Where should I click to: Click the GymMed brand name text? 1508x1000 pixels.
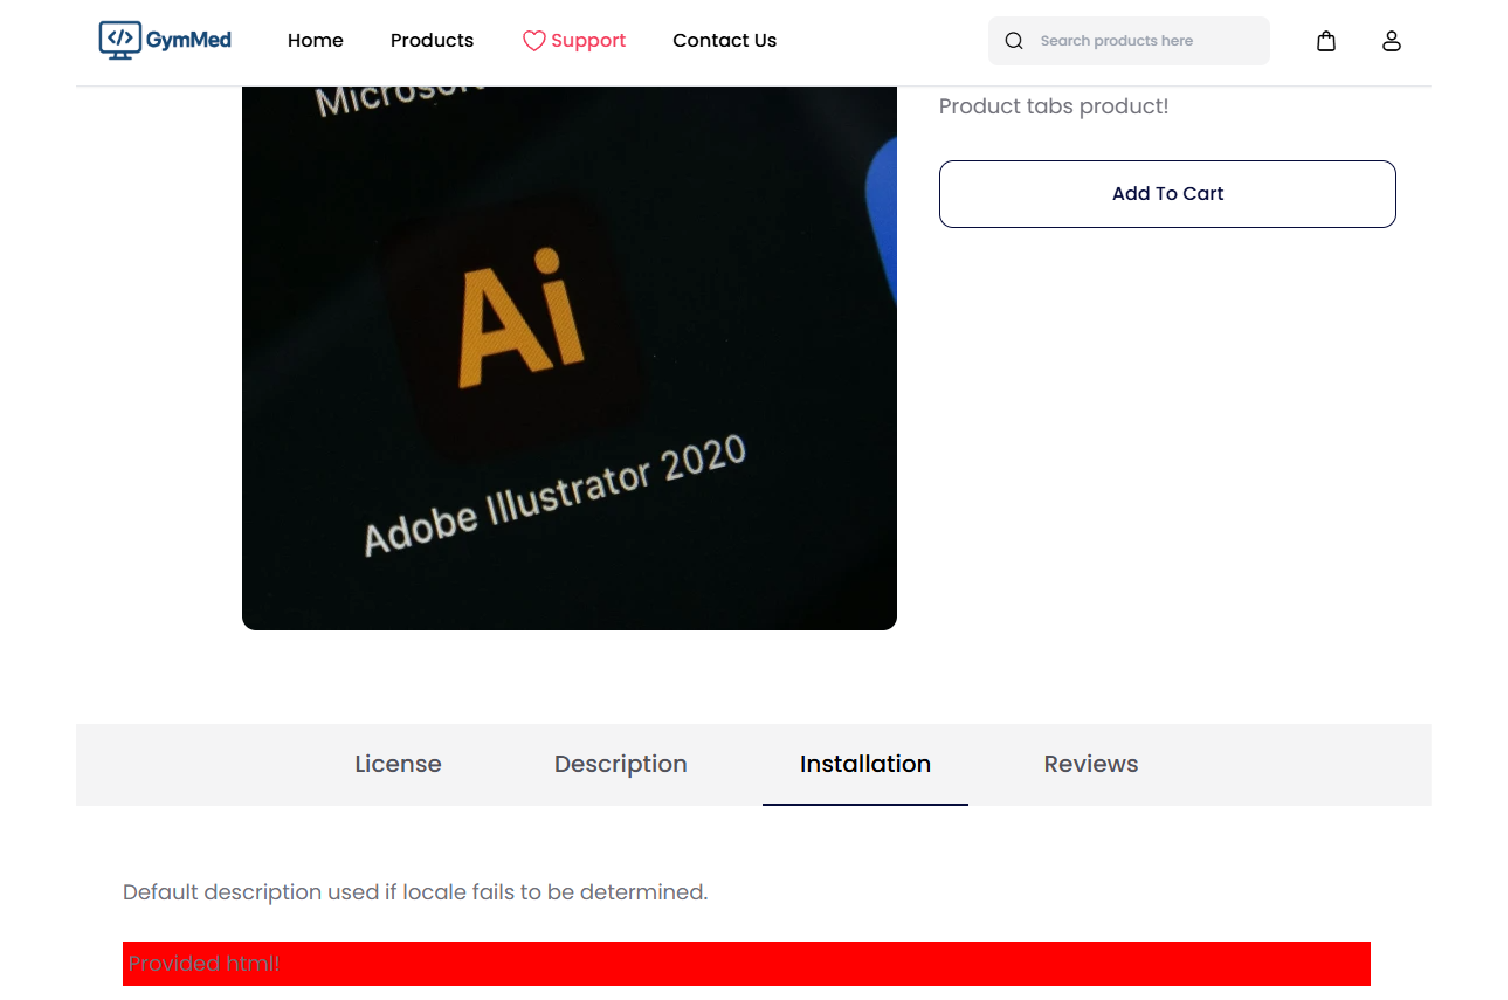click(188, 40)
